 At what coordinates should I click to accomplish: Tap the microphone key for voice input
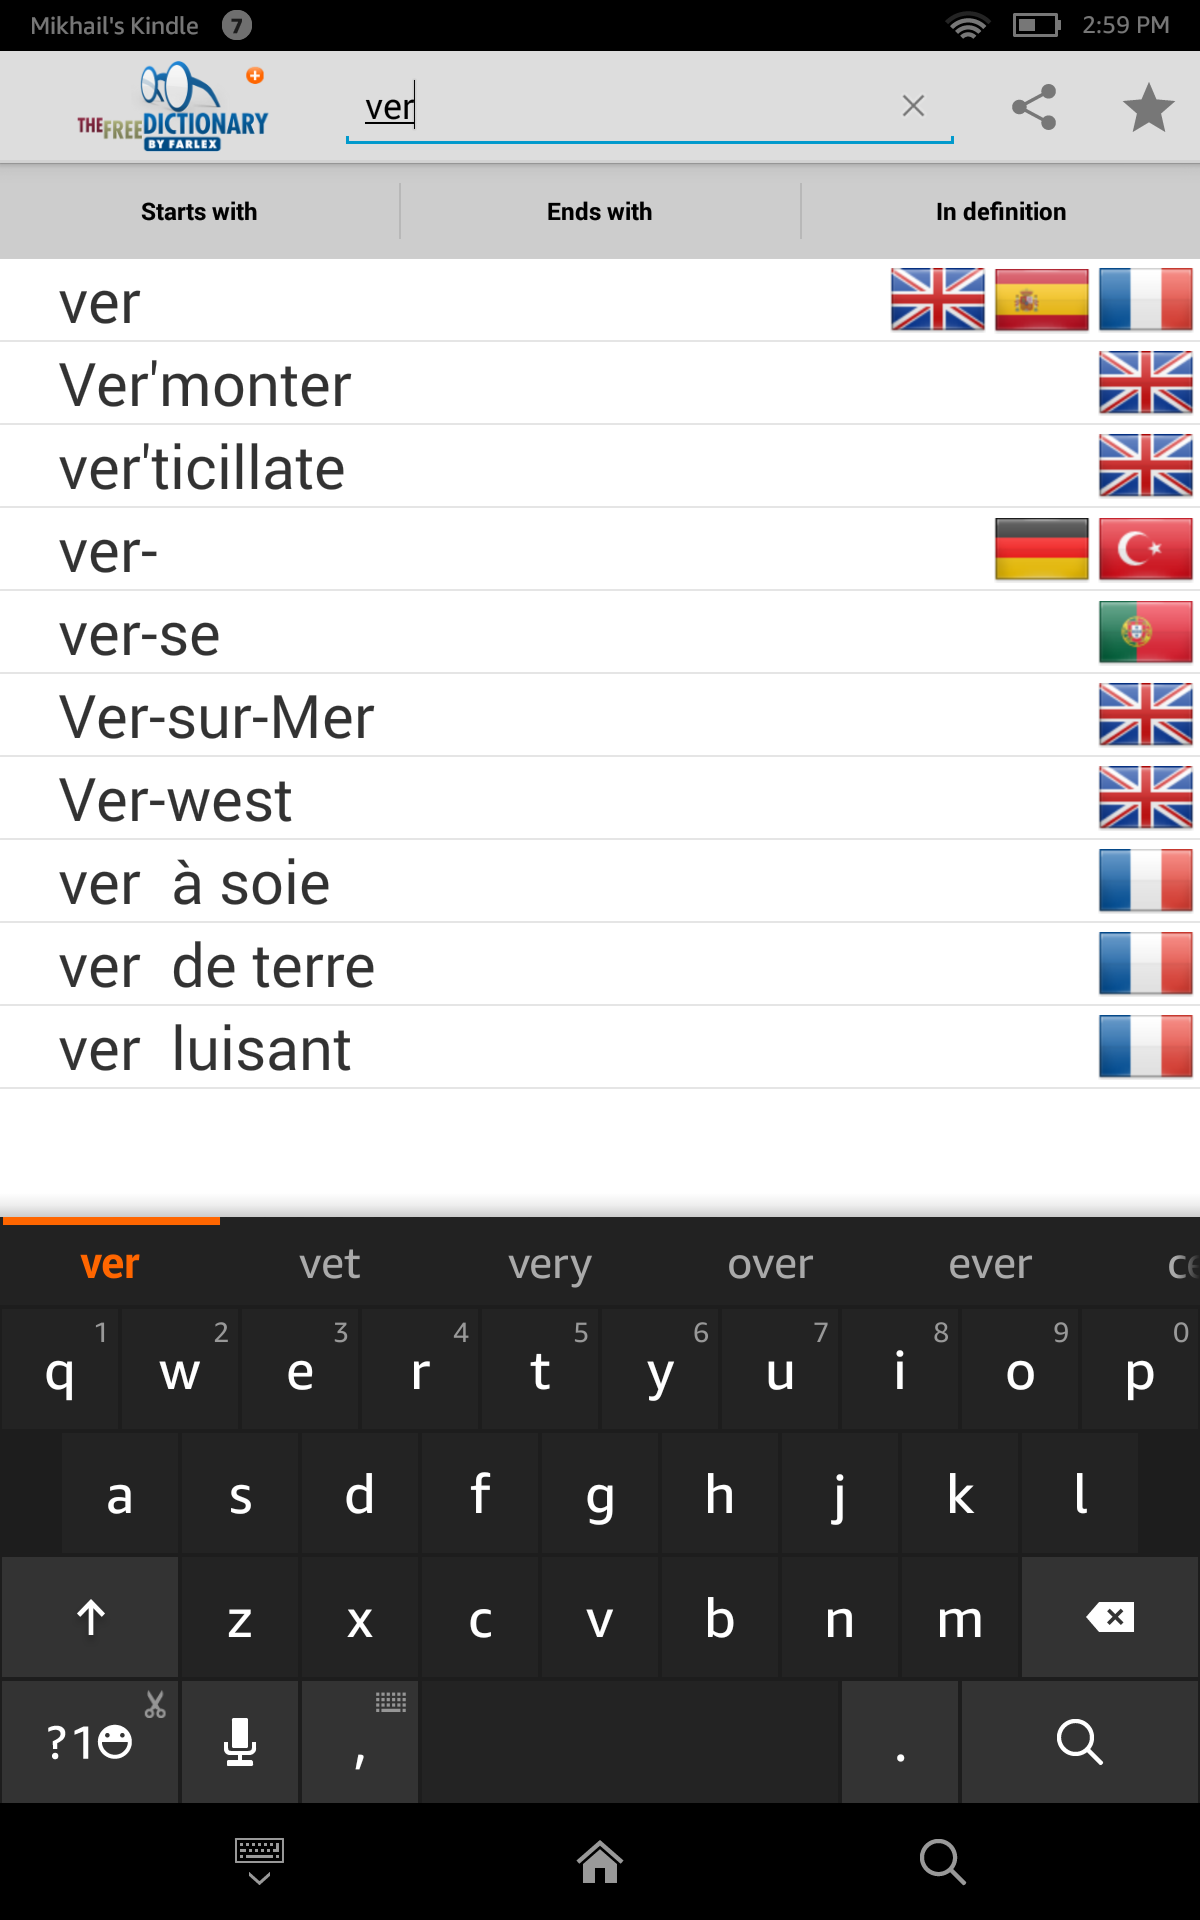coord(239,1741)
